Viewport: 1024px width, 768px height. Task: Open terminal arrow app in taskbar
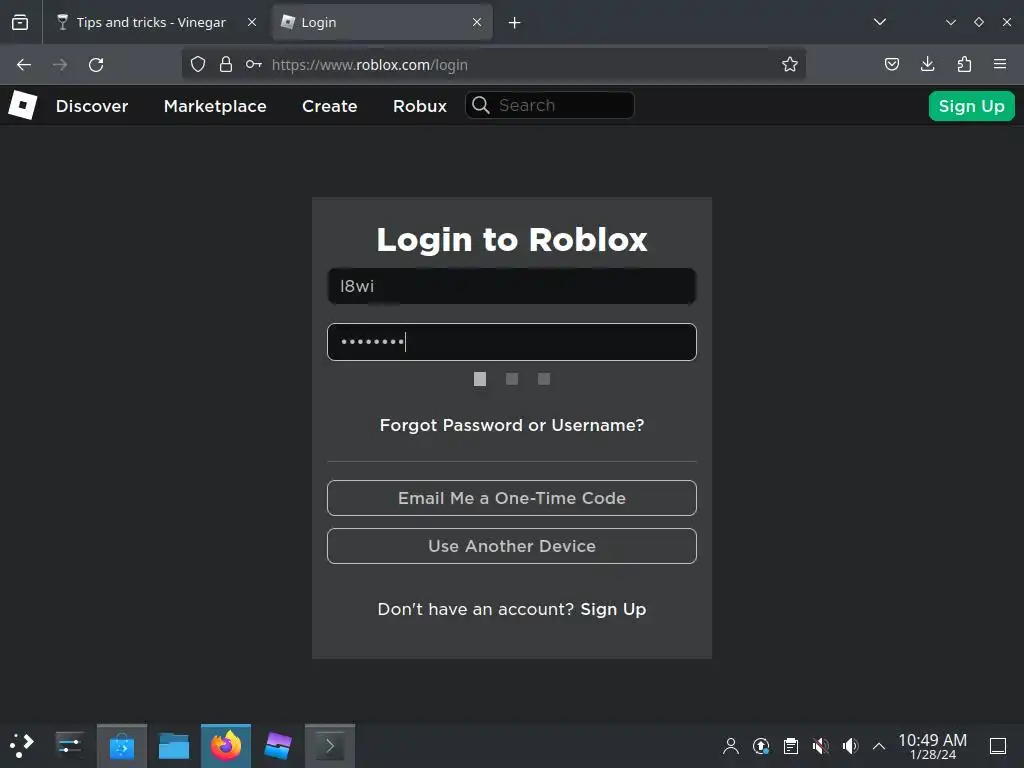click(x=330, y=746)
